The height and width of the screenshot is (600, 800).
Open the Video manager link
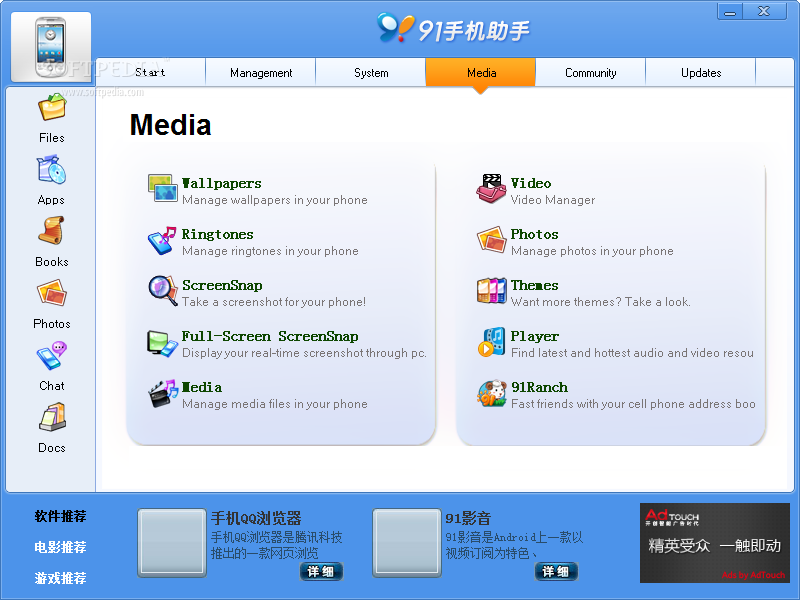531,183
